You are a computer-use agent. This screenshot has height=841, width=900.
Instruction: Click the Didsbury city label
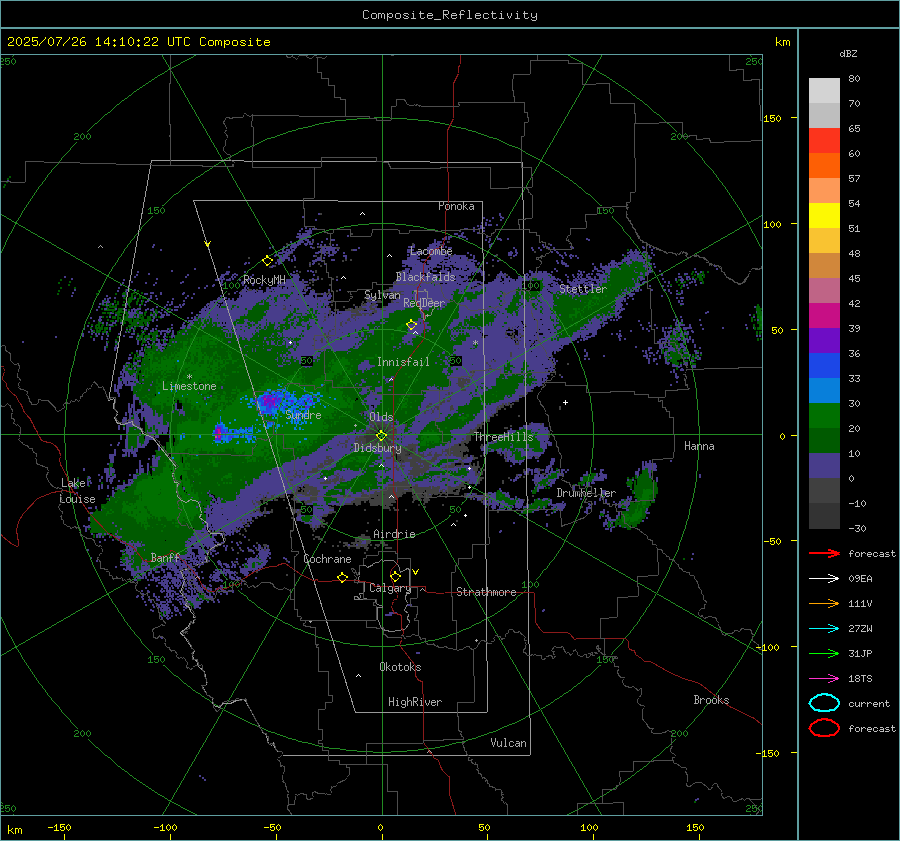tap(377, 448)
